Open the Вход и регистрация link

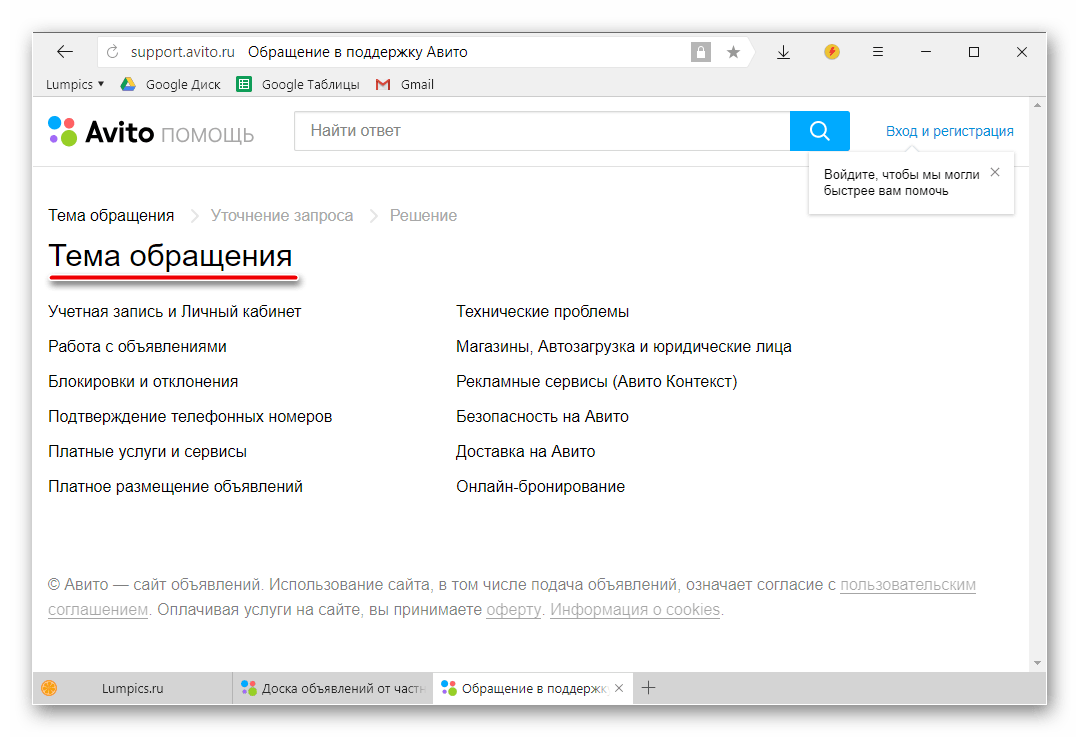[x=950, y=131]
